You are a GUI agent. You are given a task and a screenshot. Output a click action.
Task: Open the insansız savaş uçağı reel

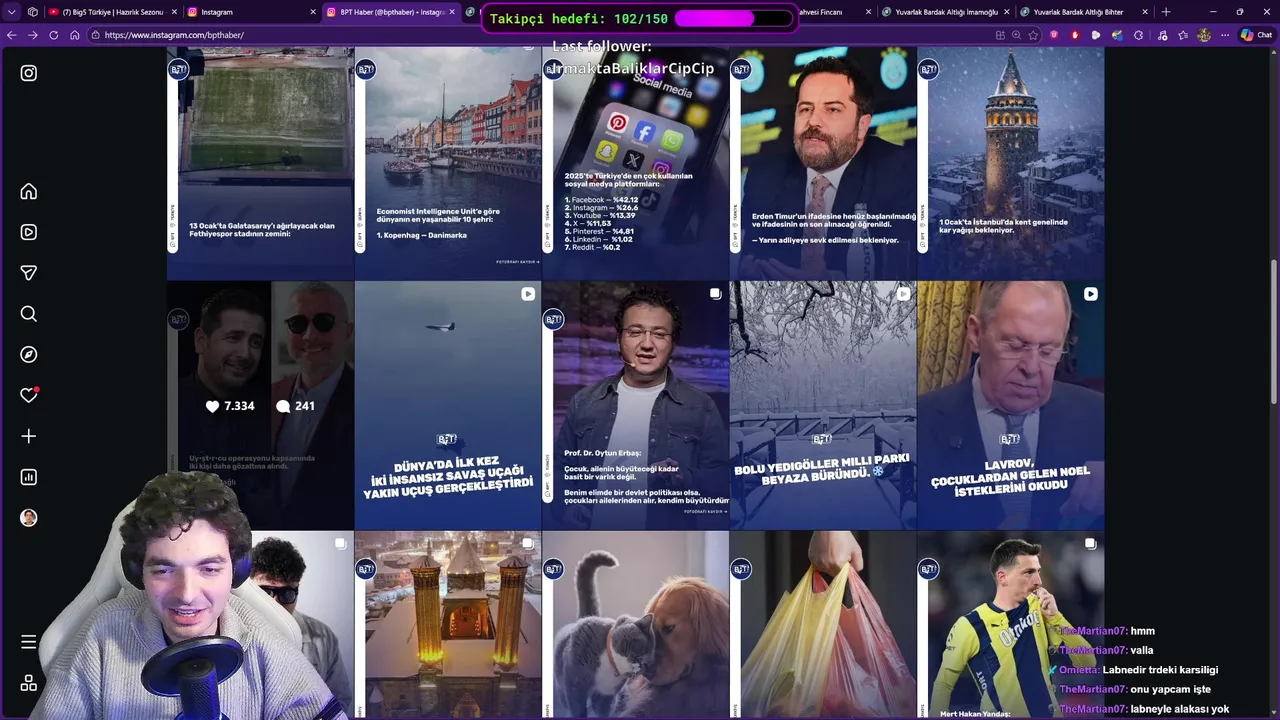pyautogui.click(x=448, y=405)
